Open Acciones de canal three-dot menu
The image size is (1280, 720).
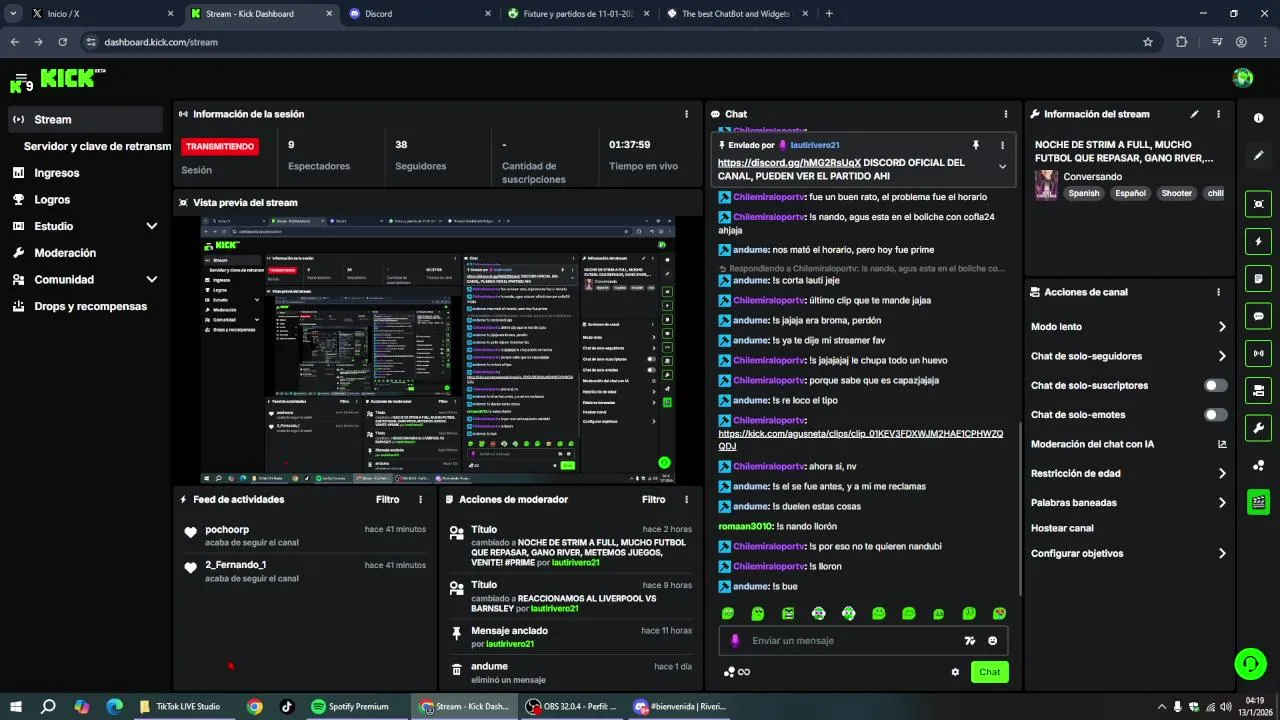pyautogui.click(x=1218, y=292)
